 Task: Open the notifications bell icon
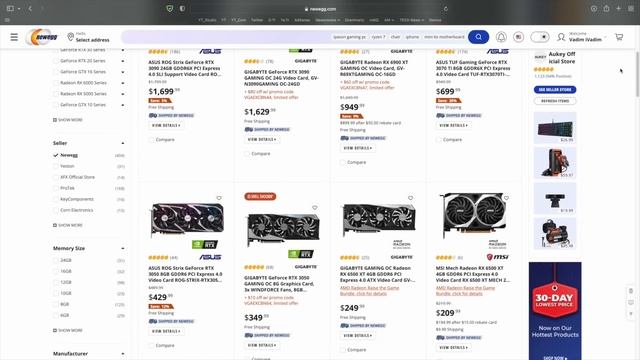[x=501, y=37]
